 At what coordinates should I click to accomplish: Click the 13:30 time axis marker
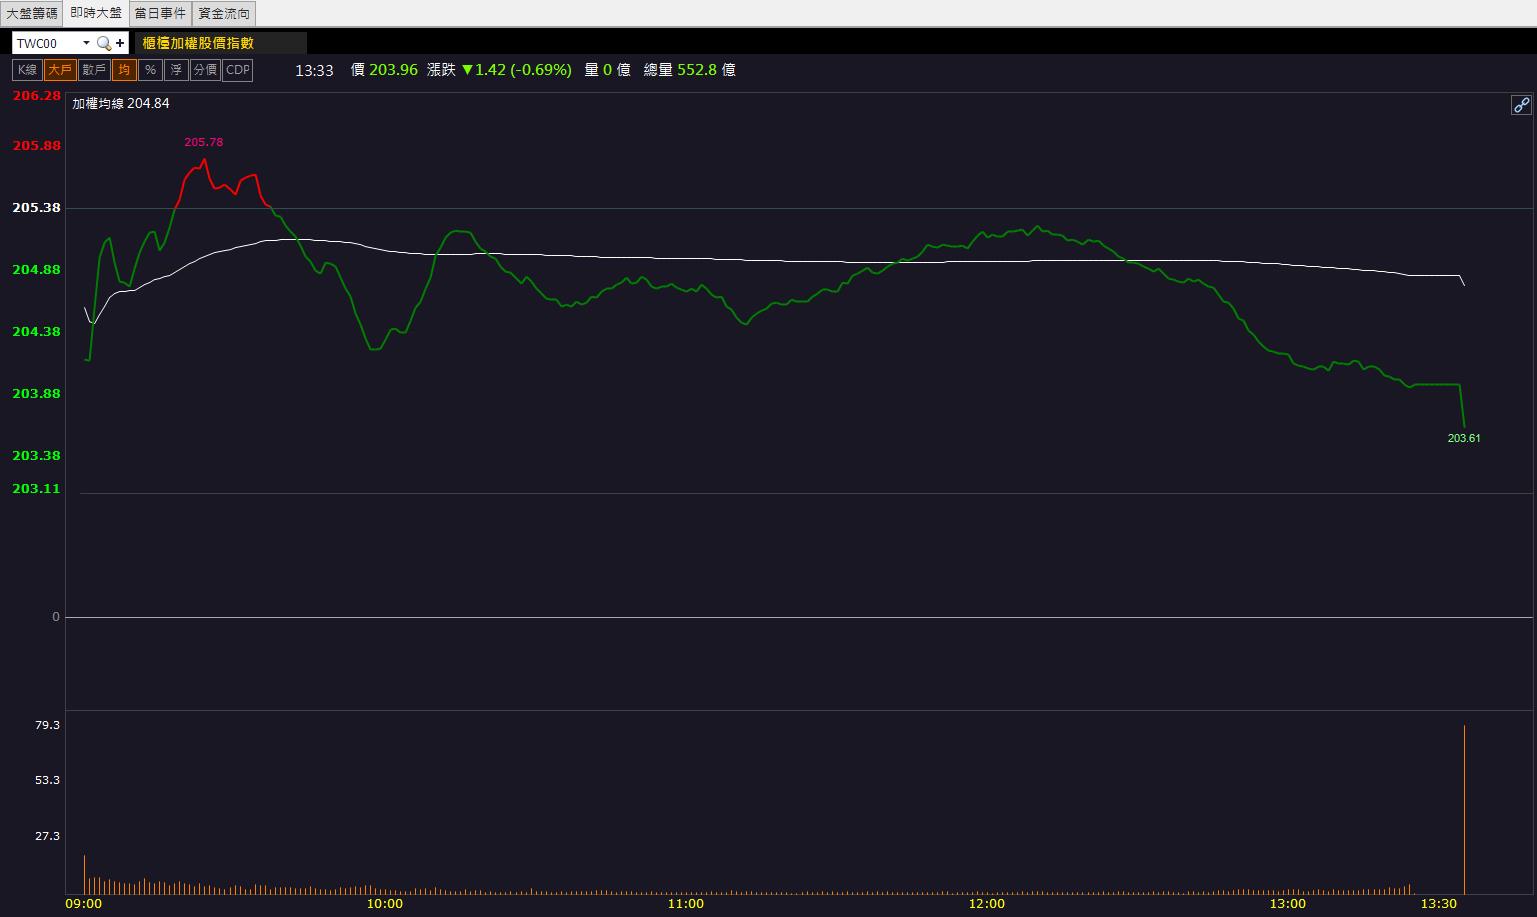[x=1438, y=904]
